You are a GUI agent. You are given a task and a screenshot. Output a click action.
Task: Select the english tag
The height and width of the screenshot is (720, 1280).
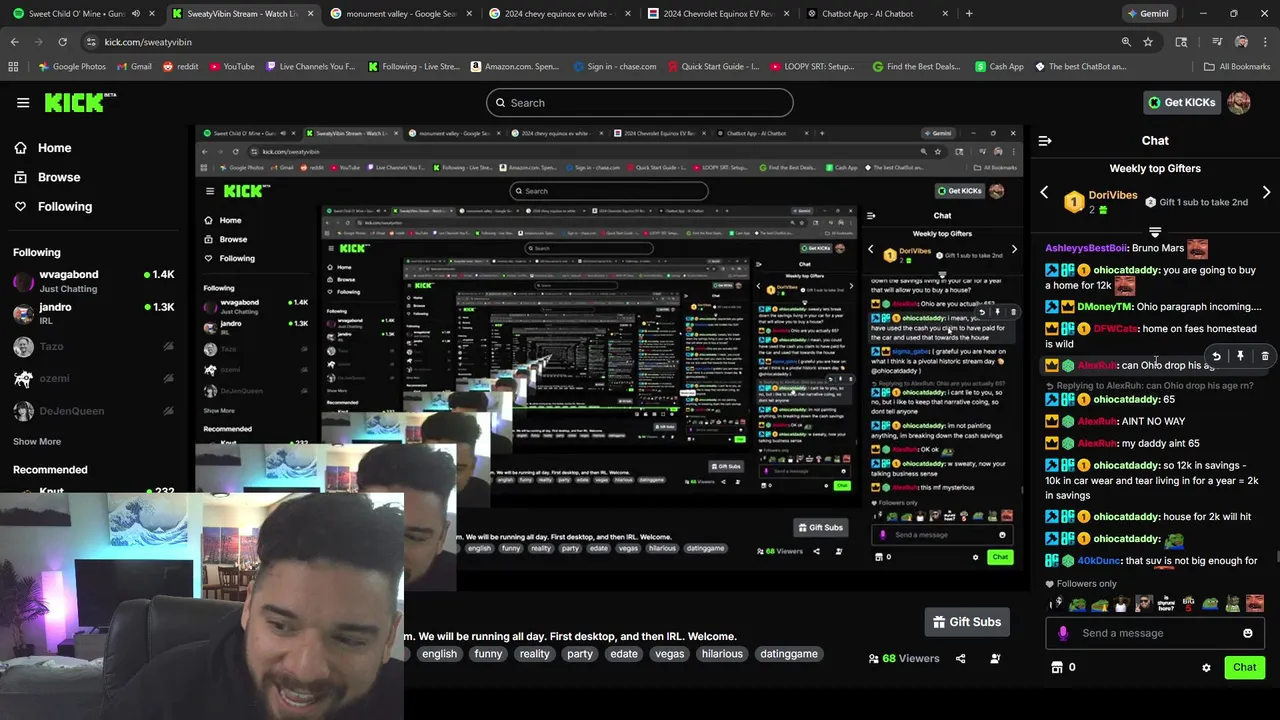439,654
